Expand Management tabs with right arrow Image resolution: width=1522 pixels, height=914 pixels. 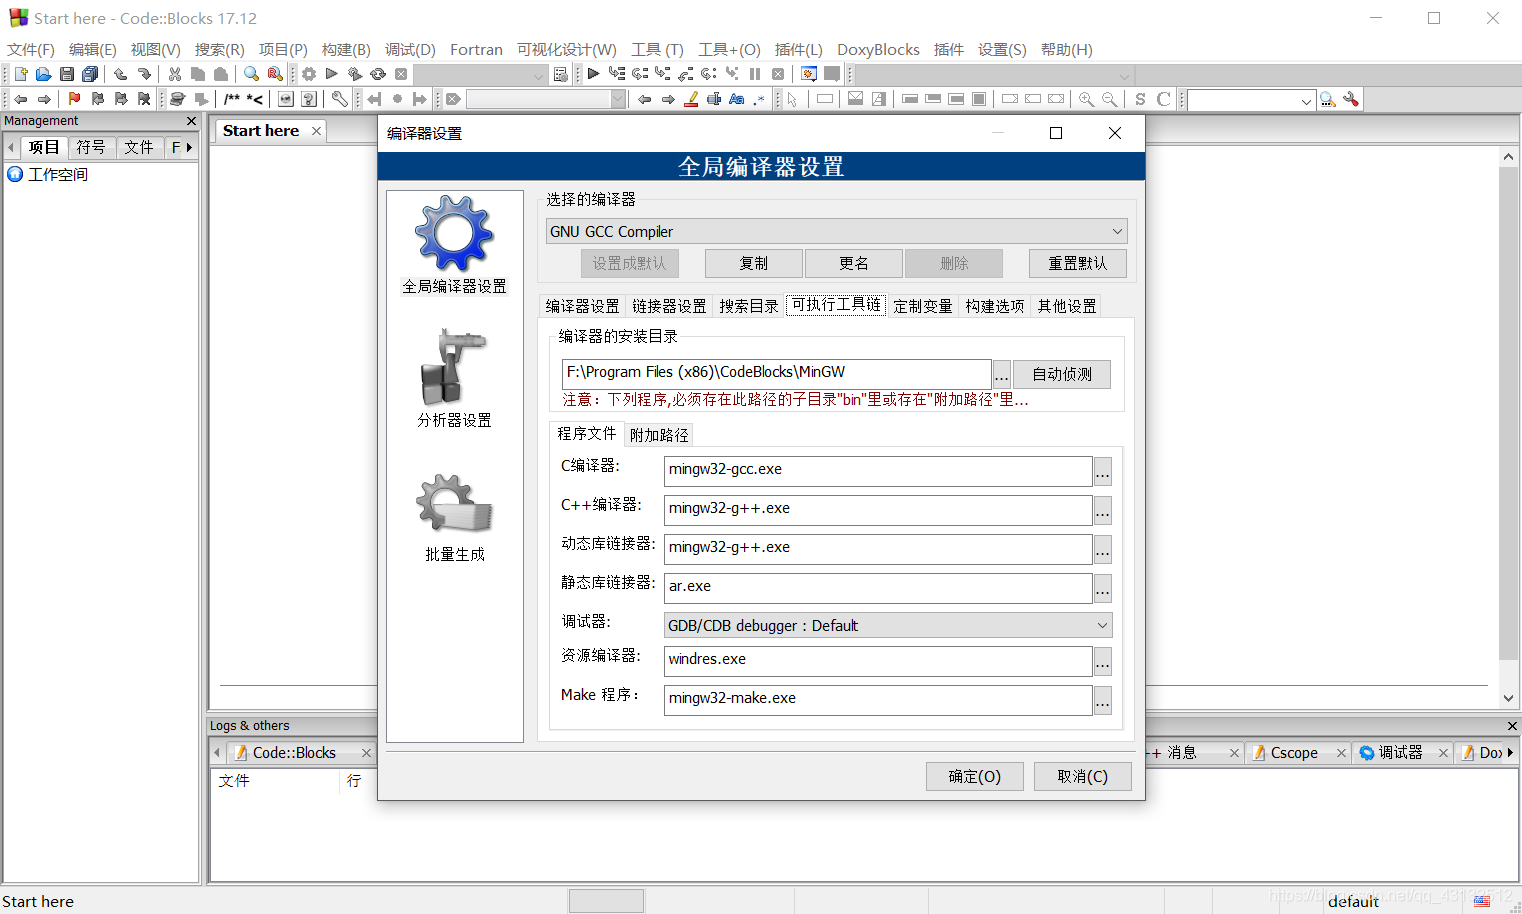tap(189, 147)
